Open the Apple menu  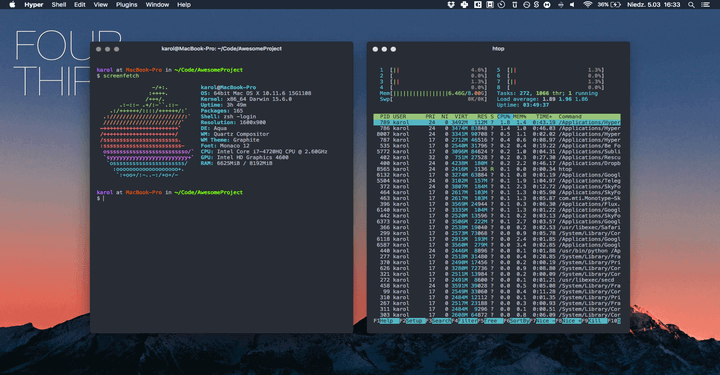(x=12, y=5)
